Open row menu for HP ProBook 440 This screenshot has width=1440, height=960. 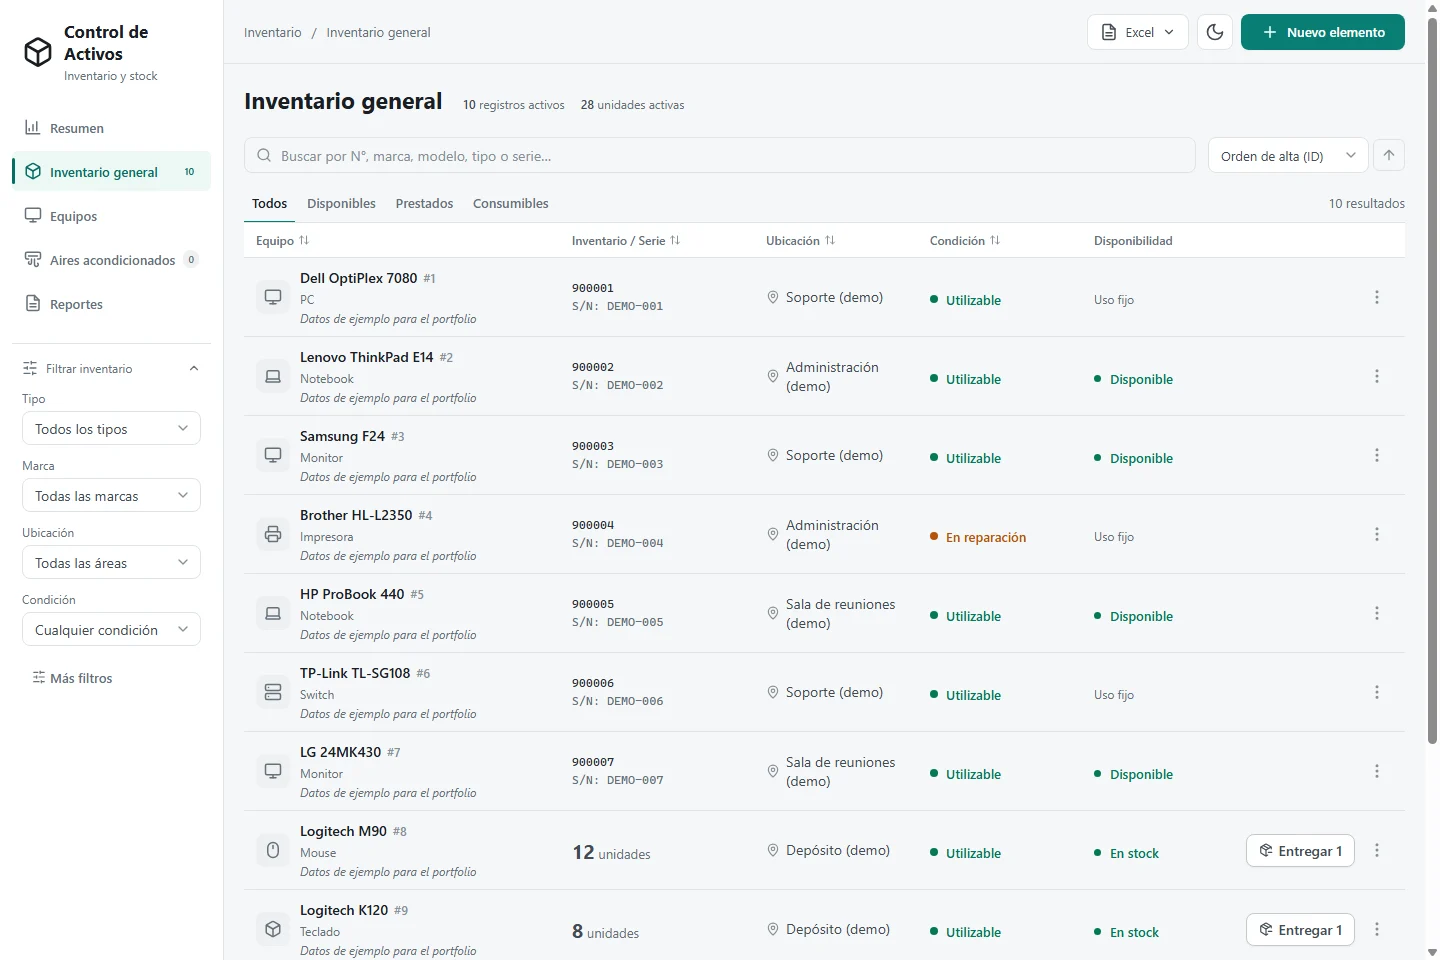[x=1377, y=613]
